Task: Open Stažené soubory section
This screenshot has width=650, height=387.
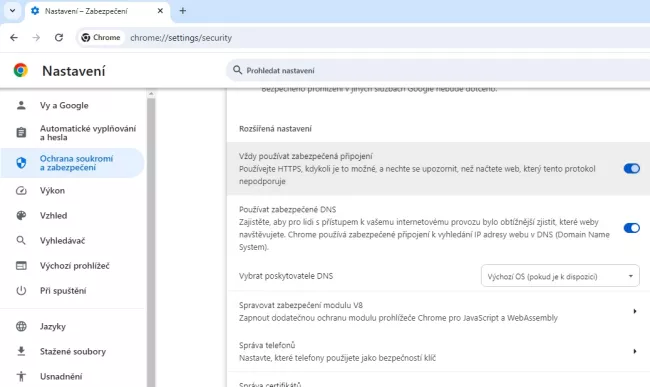Action: [x=73, y=351]
